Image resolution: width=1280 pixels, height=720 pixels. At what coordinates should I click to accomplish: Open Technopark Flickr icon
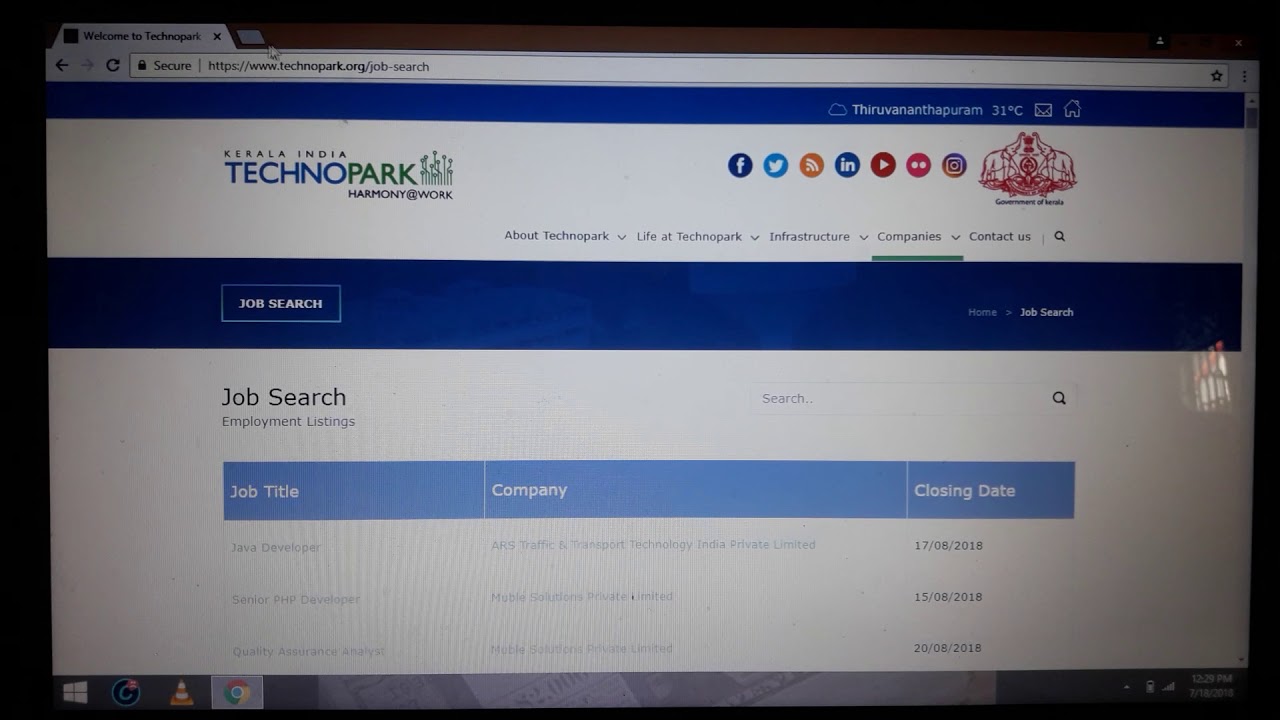(x=919, y=165)
